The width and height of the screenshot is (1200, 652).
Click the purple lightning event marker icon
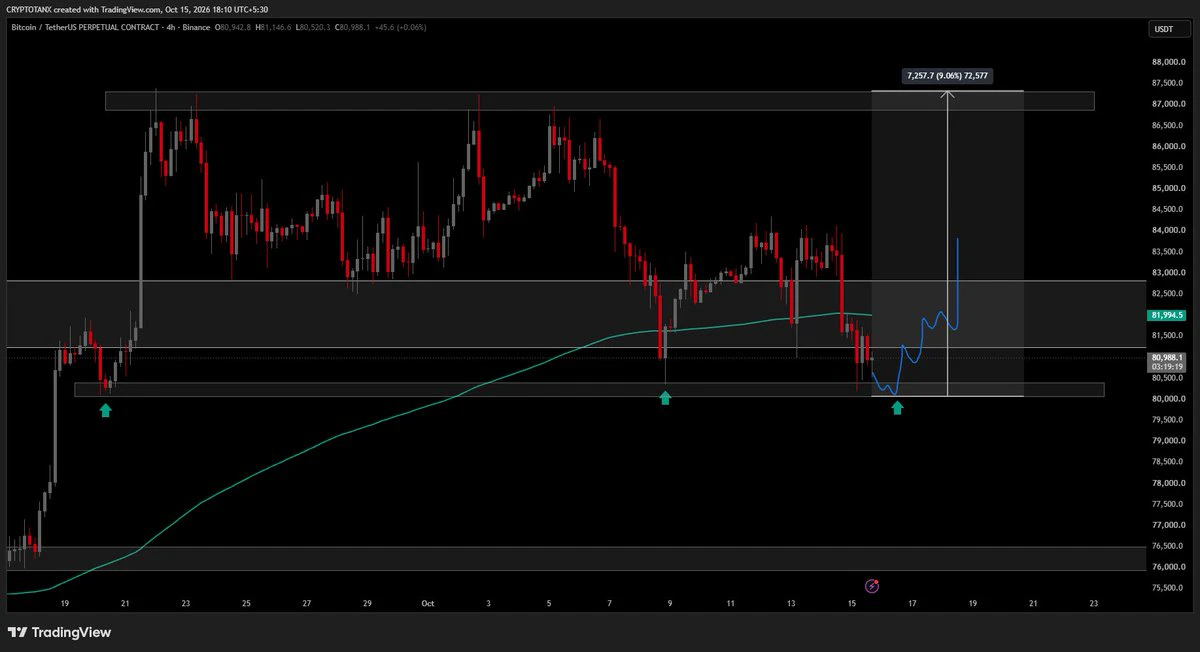[871, 585]
